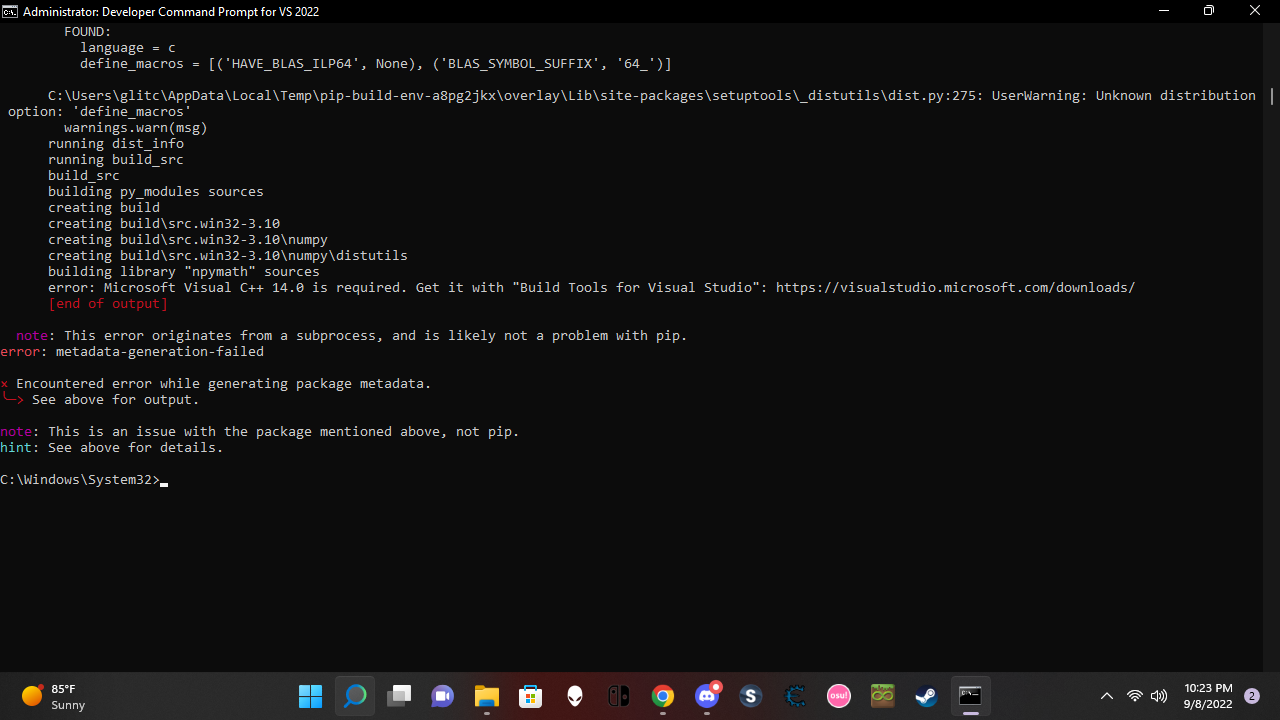The width and height of the screenshot is (1280, 720).
Task: Click the C:\Windows\System32> prompt line
Action: pyautogui.click(x=84, y=480)
